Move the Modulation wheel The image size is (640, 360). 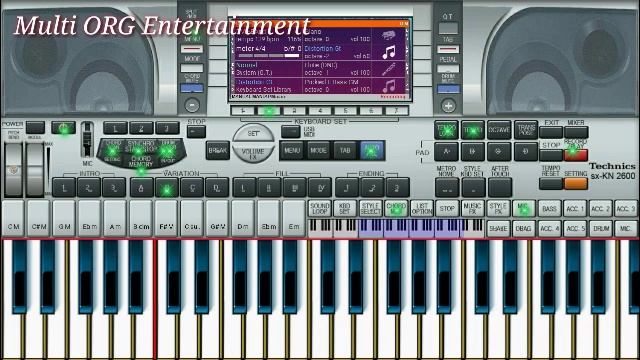point(35,169)
